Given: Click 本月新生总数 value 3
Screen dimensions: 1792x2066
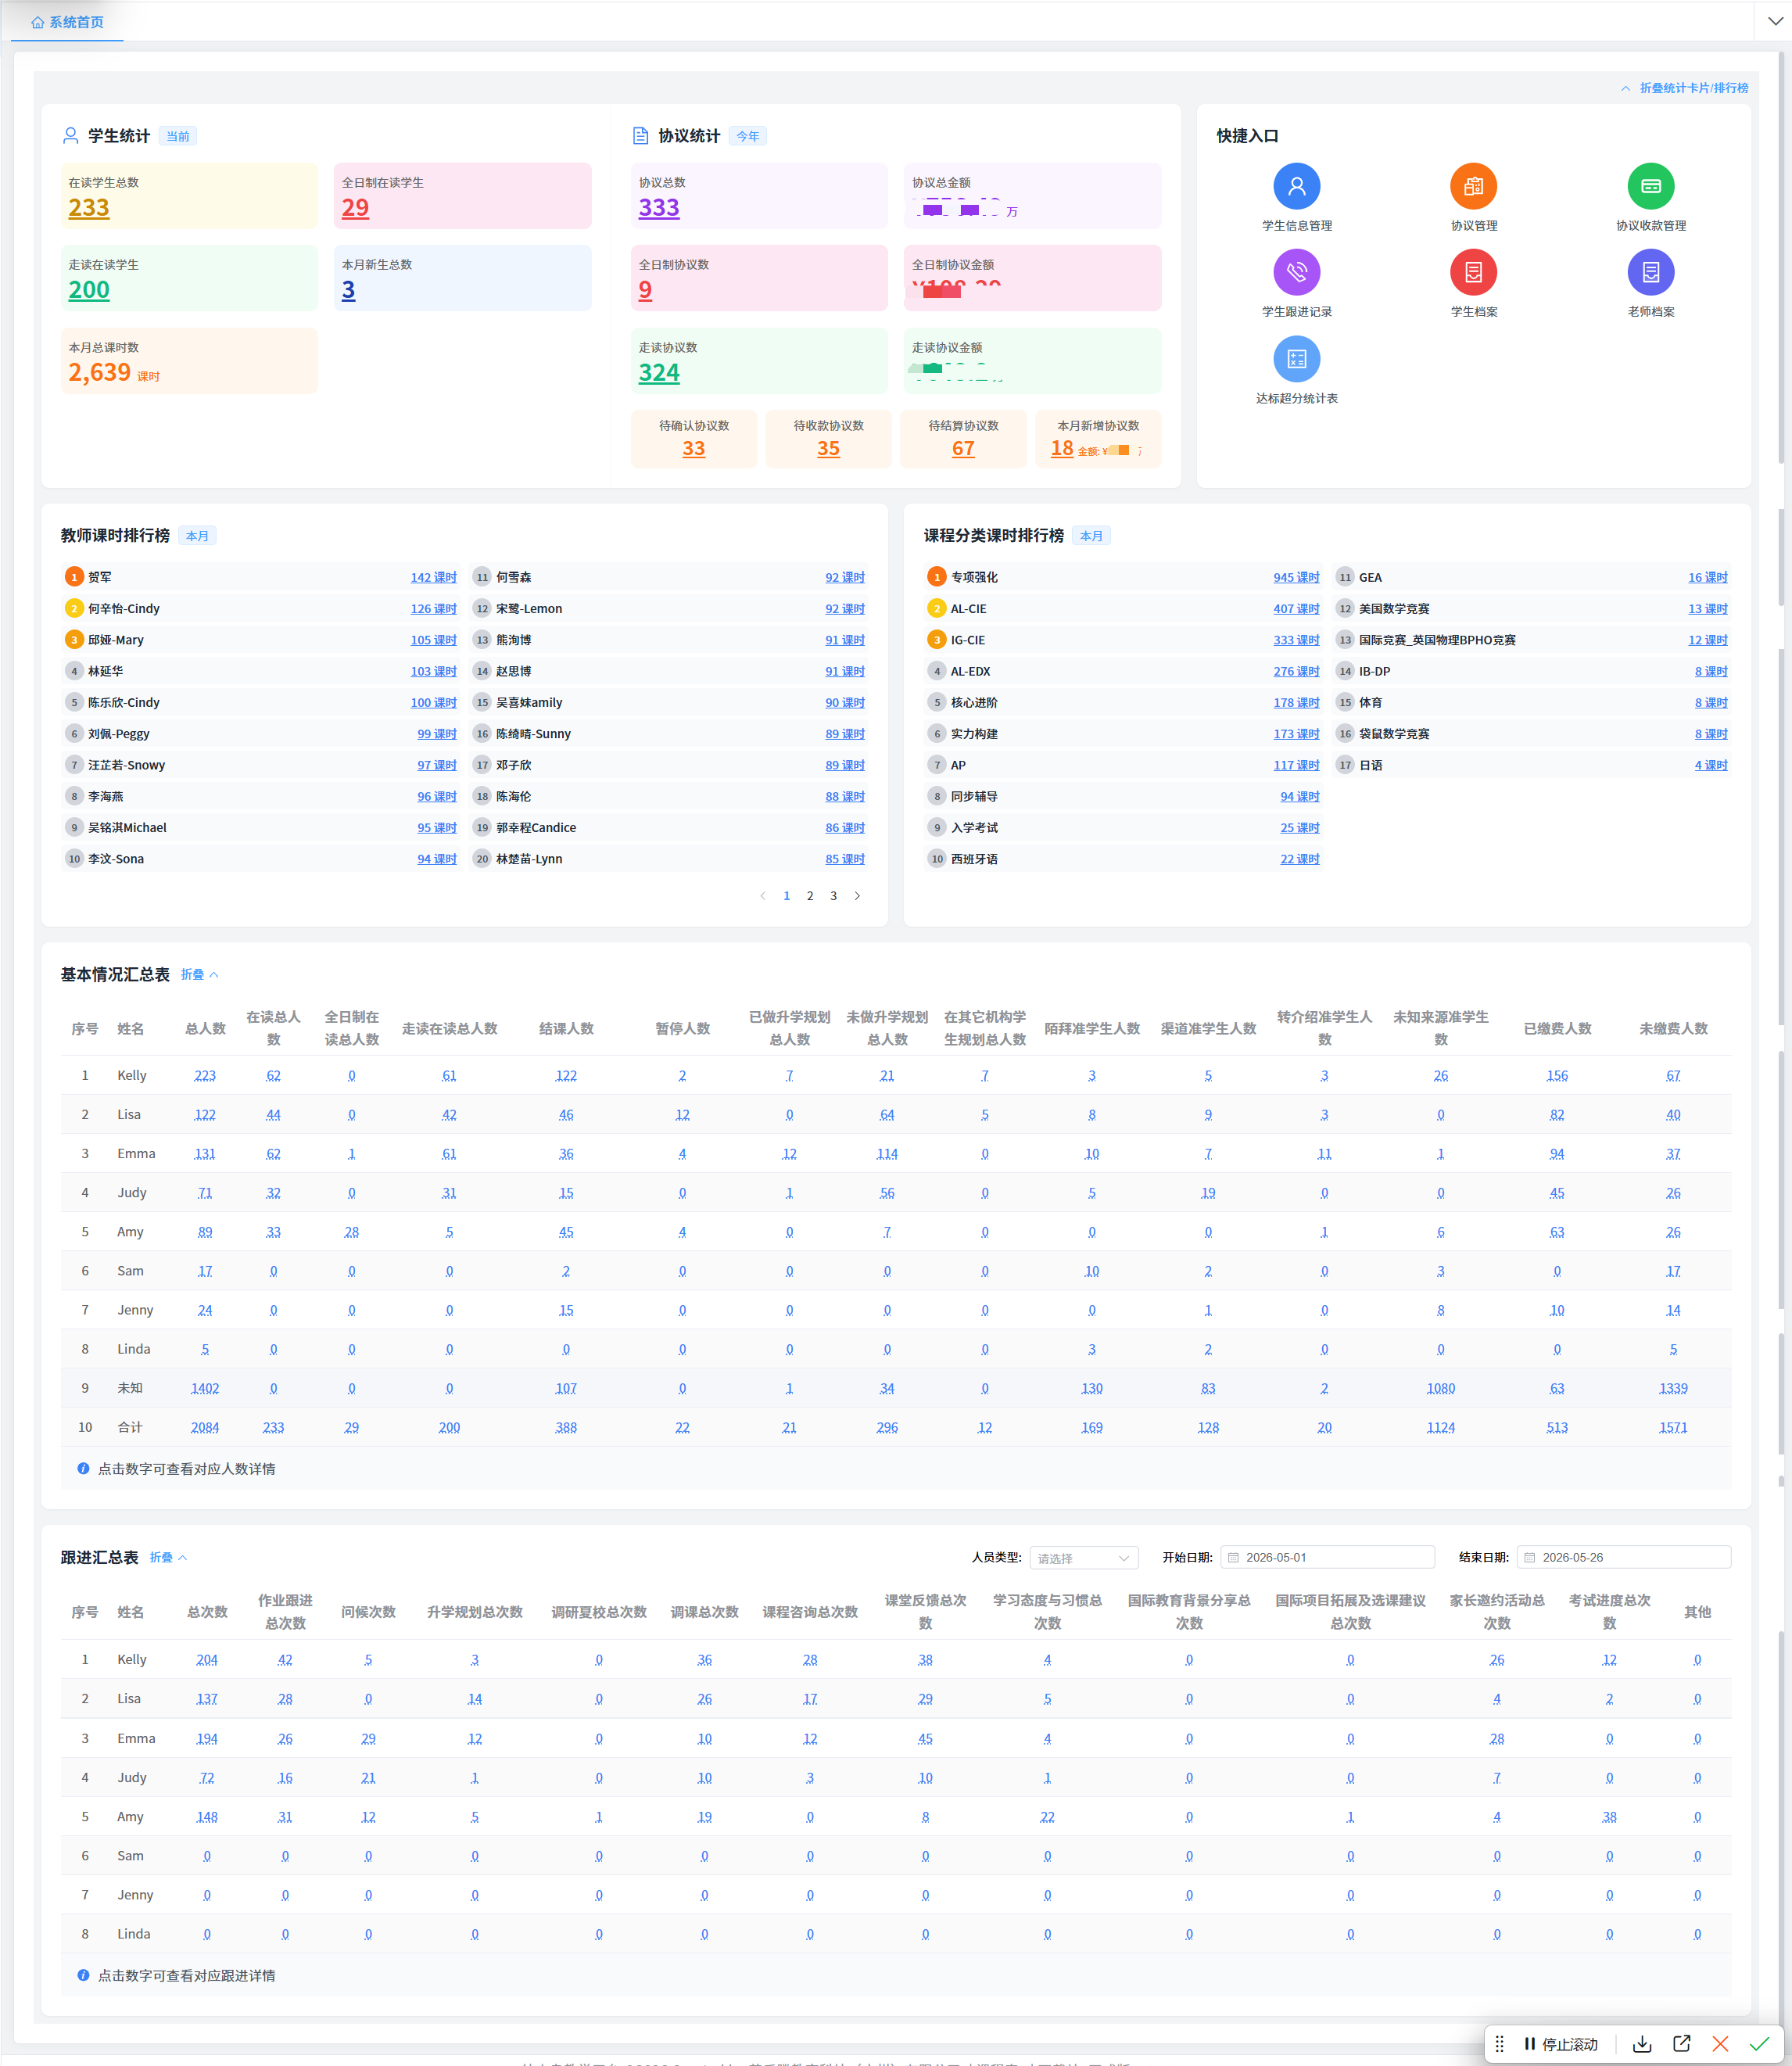Looking at the screenshot, I should [x=348, y=290].
